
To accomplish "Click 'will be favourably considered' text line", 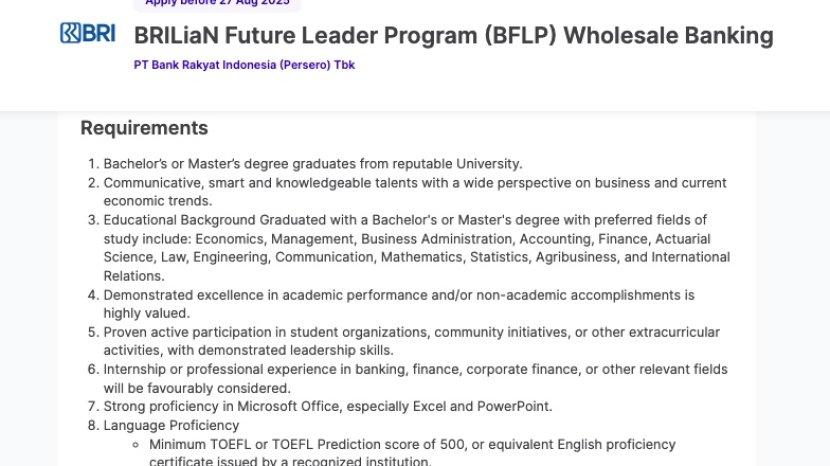I will point(196,388).
